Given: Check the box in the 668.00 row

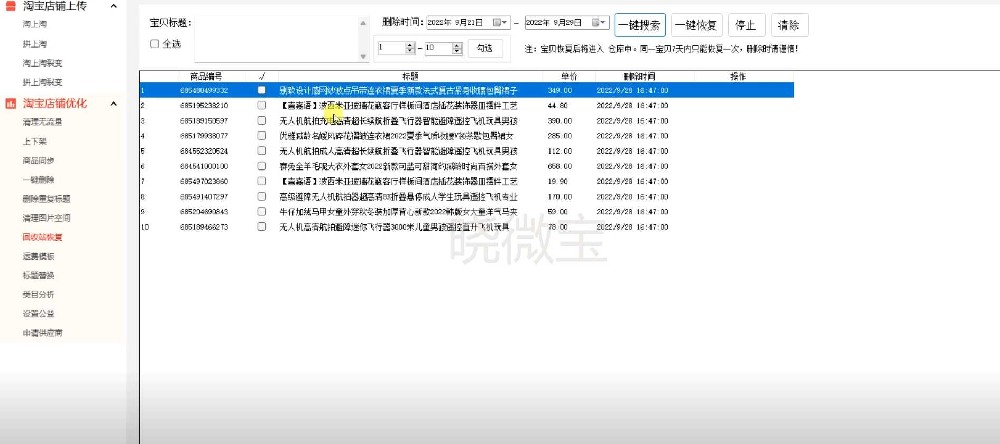Looking at the screenshot, I should point(261,166).
